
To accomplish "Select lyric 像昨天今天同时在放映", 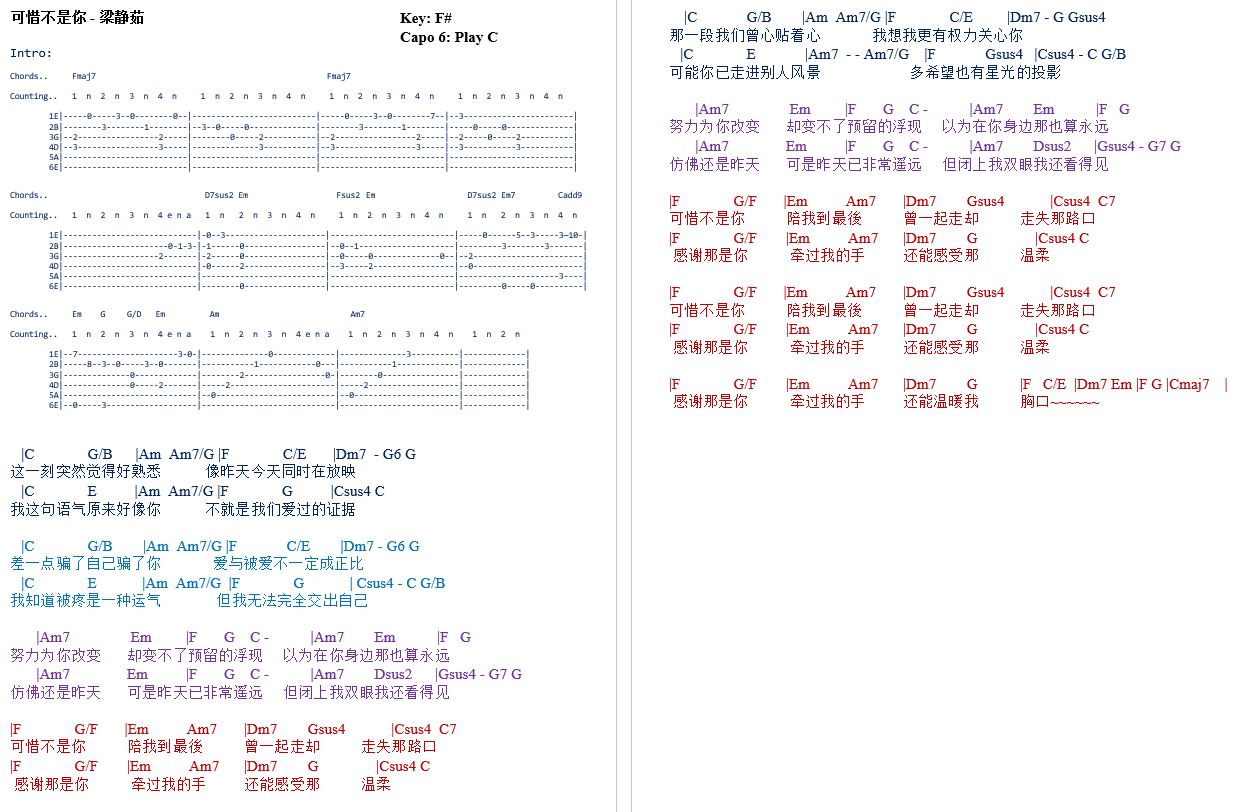I will (281, 471).
